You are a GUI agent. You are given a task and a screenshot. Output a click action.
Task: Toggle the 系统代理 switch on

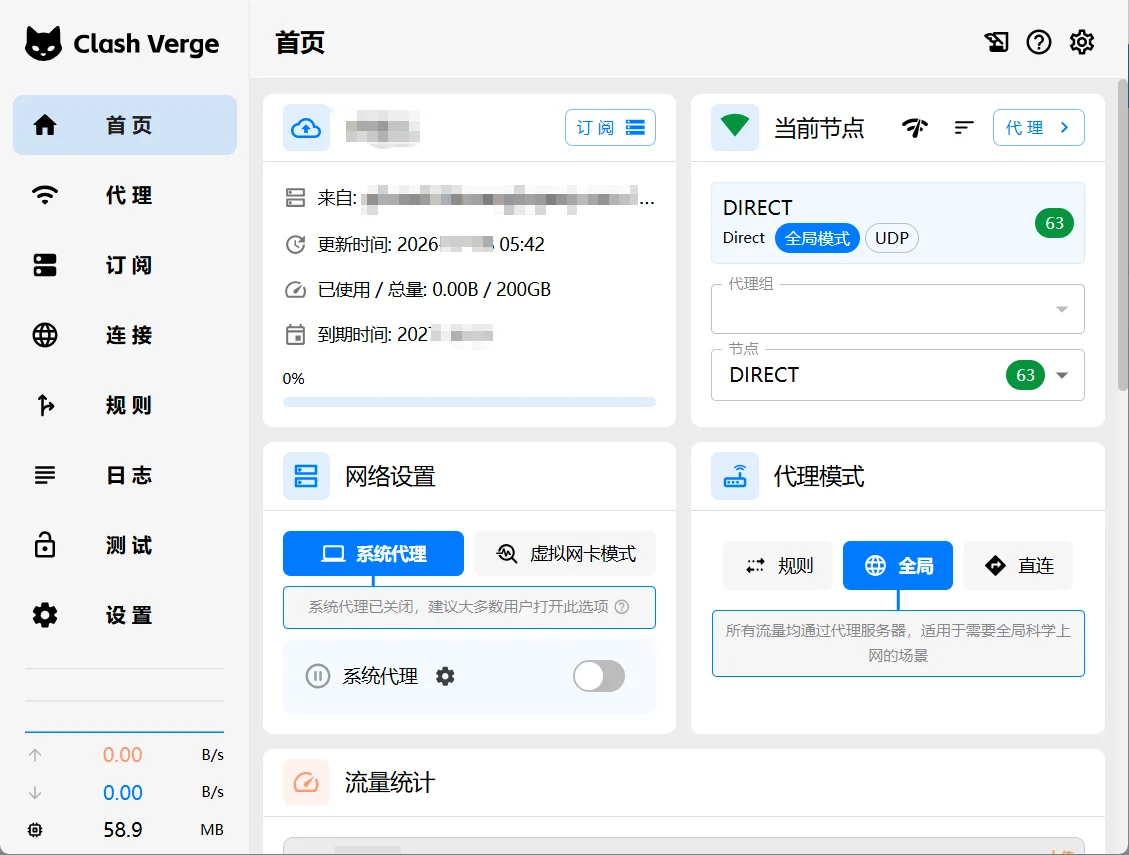coord(599,676)
